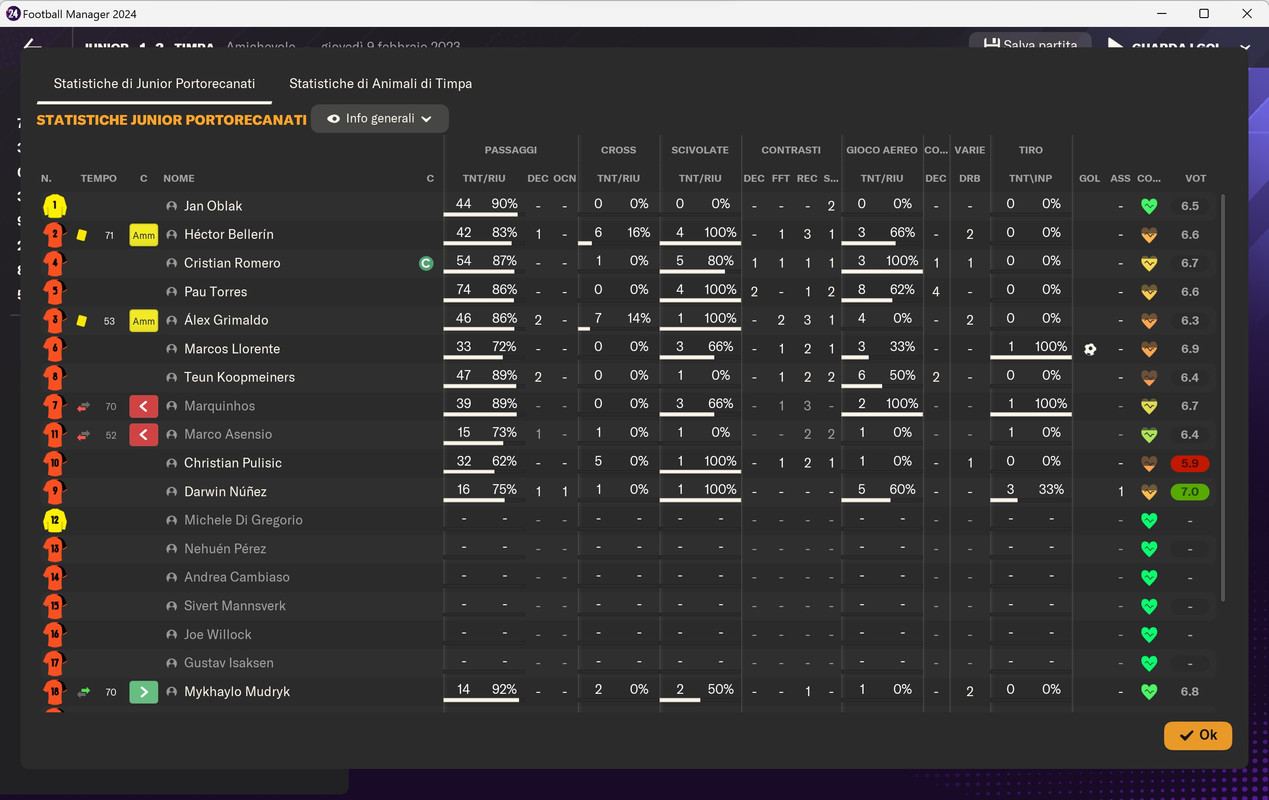Click person icon beside Pau Torres
1269x800 pixels.
pos(171,292)
